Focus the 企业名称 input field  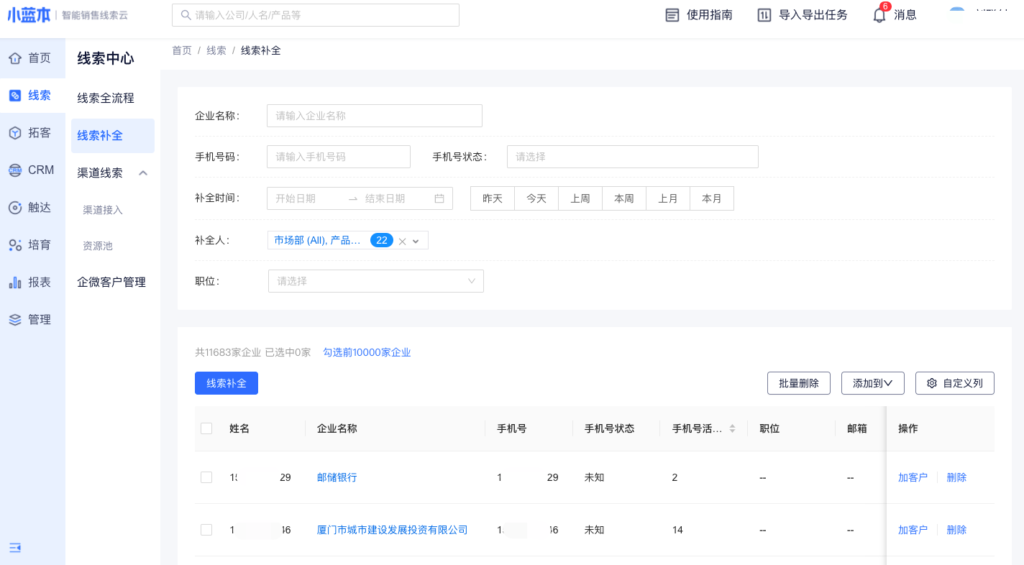(374, 116)
